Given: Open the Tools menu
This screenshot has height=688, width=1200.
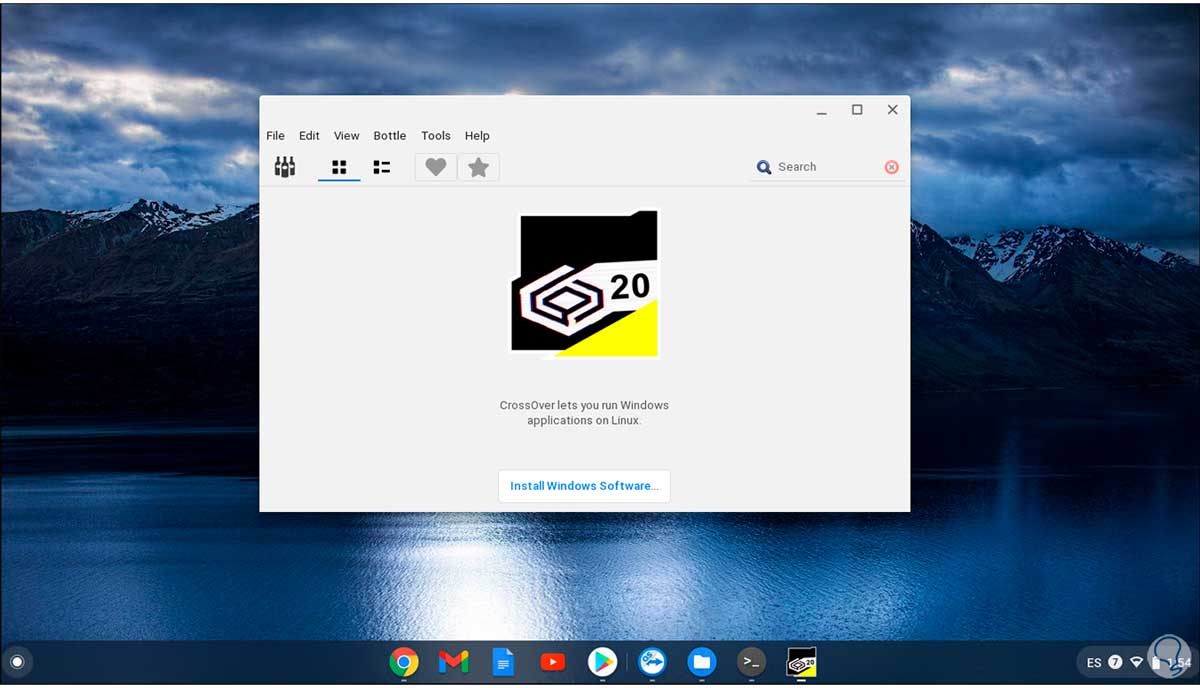Looking at the screenshot, I should click(x=435, y=136).
